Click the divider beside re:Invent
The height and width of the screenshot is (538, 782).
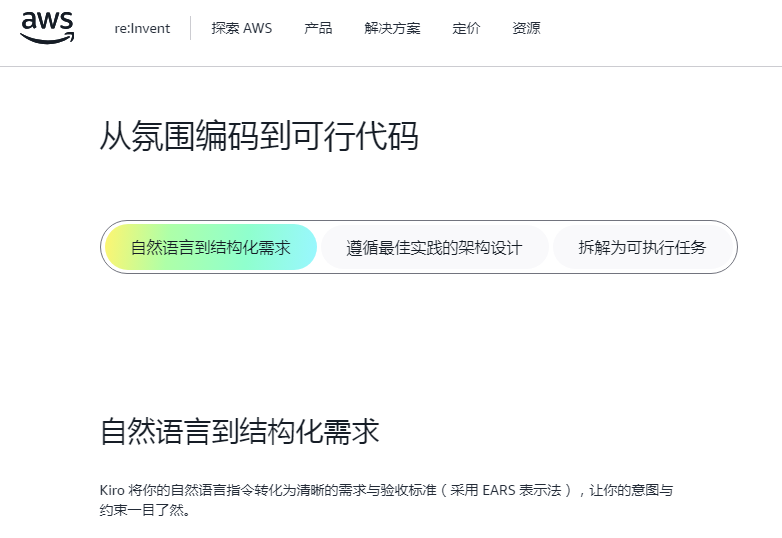[190, 28]
